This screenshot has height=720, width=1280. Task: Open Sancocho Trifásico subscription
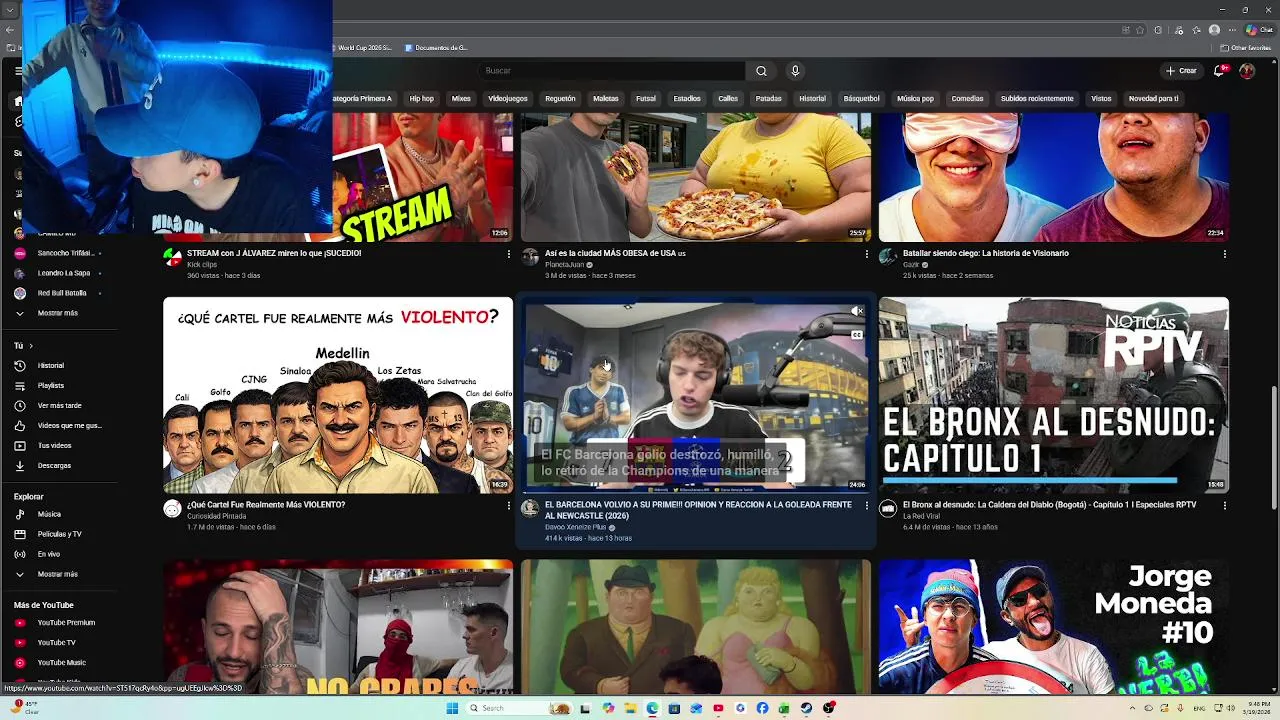[64, 253]
